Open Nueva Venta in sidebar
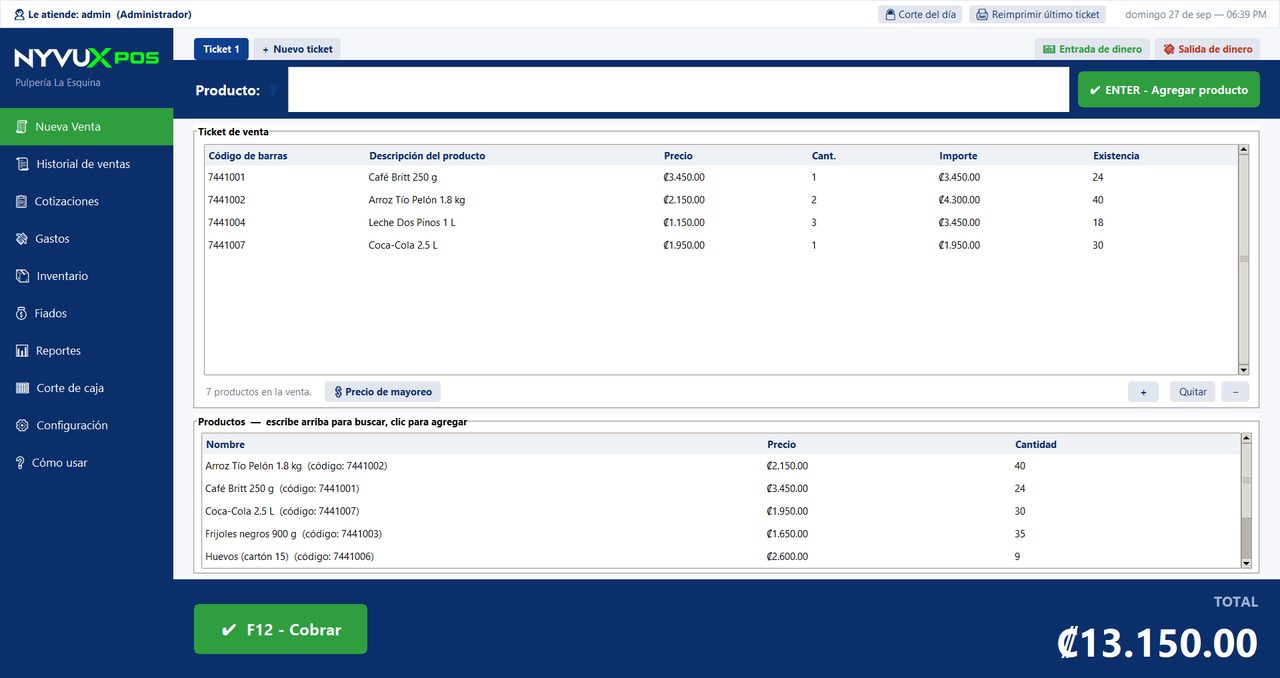 pyautogui.click(x=86, y=127)
